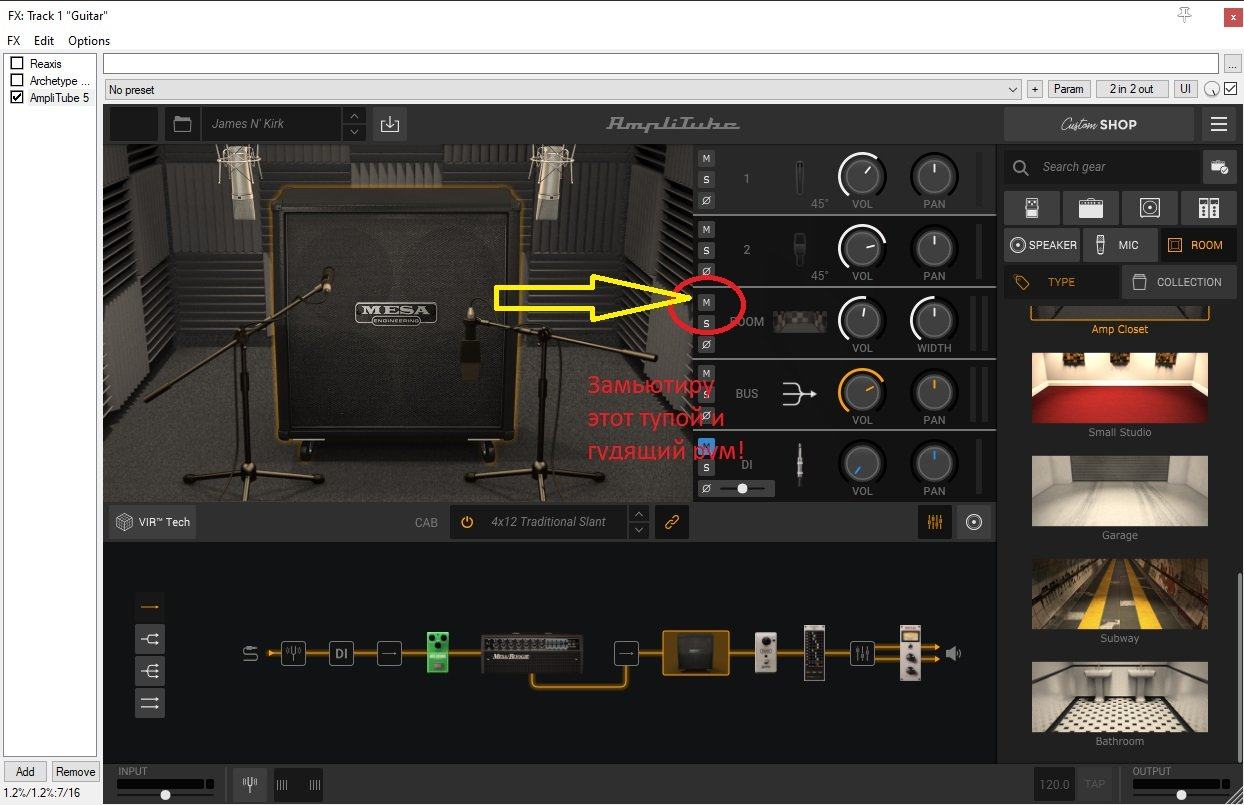Solo mic 2 channel

click(706, 250)
